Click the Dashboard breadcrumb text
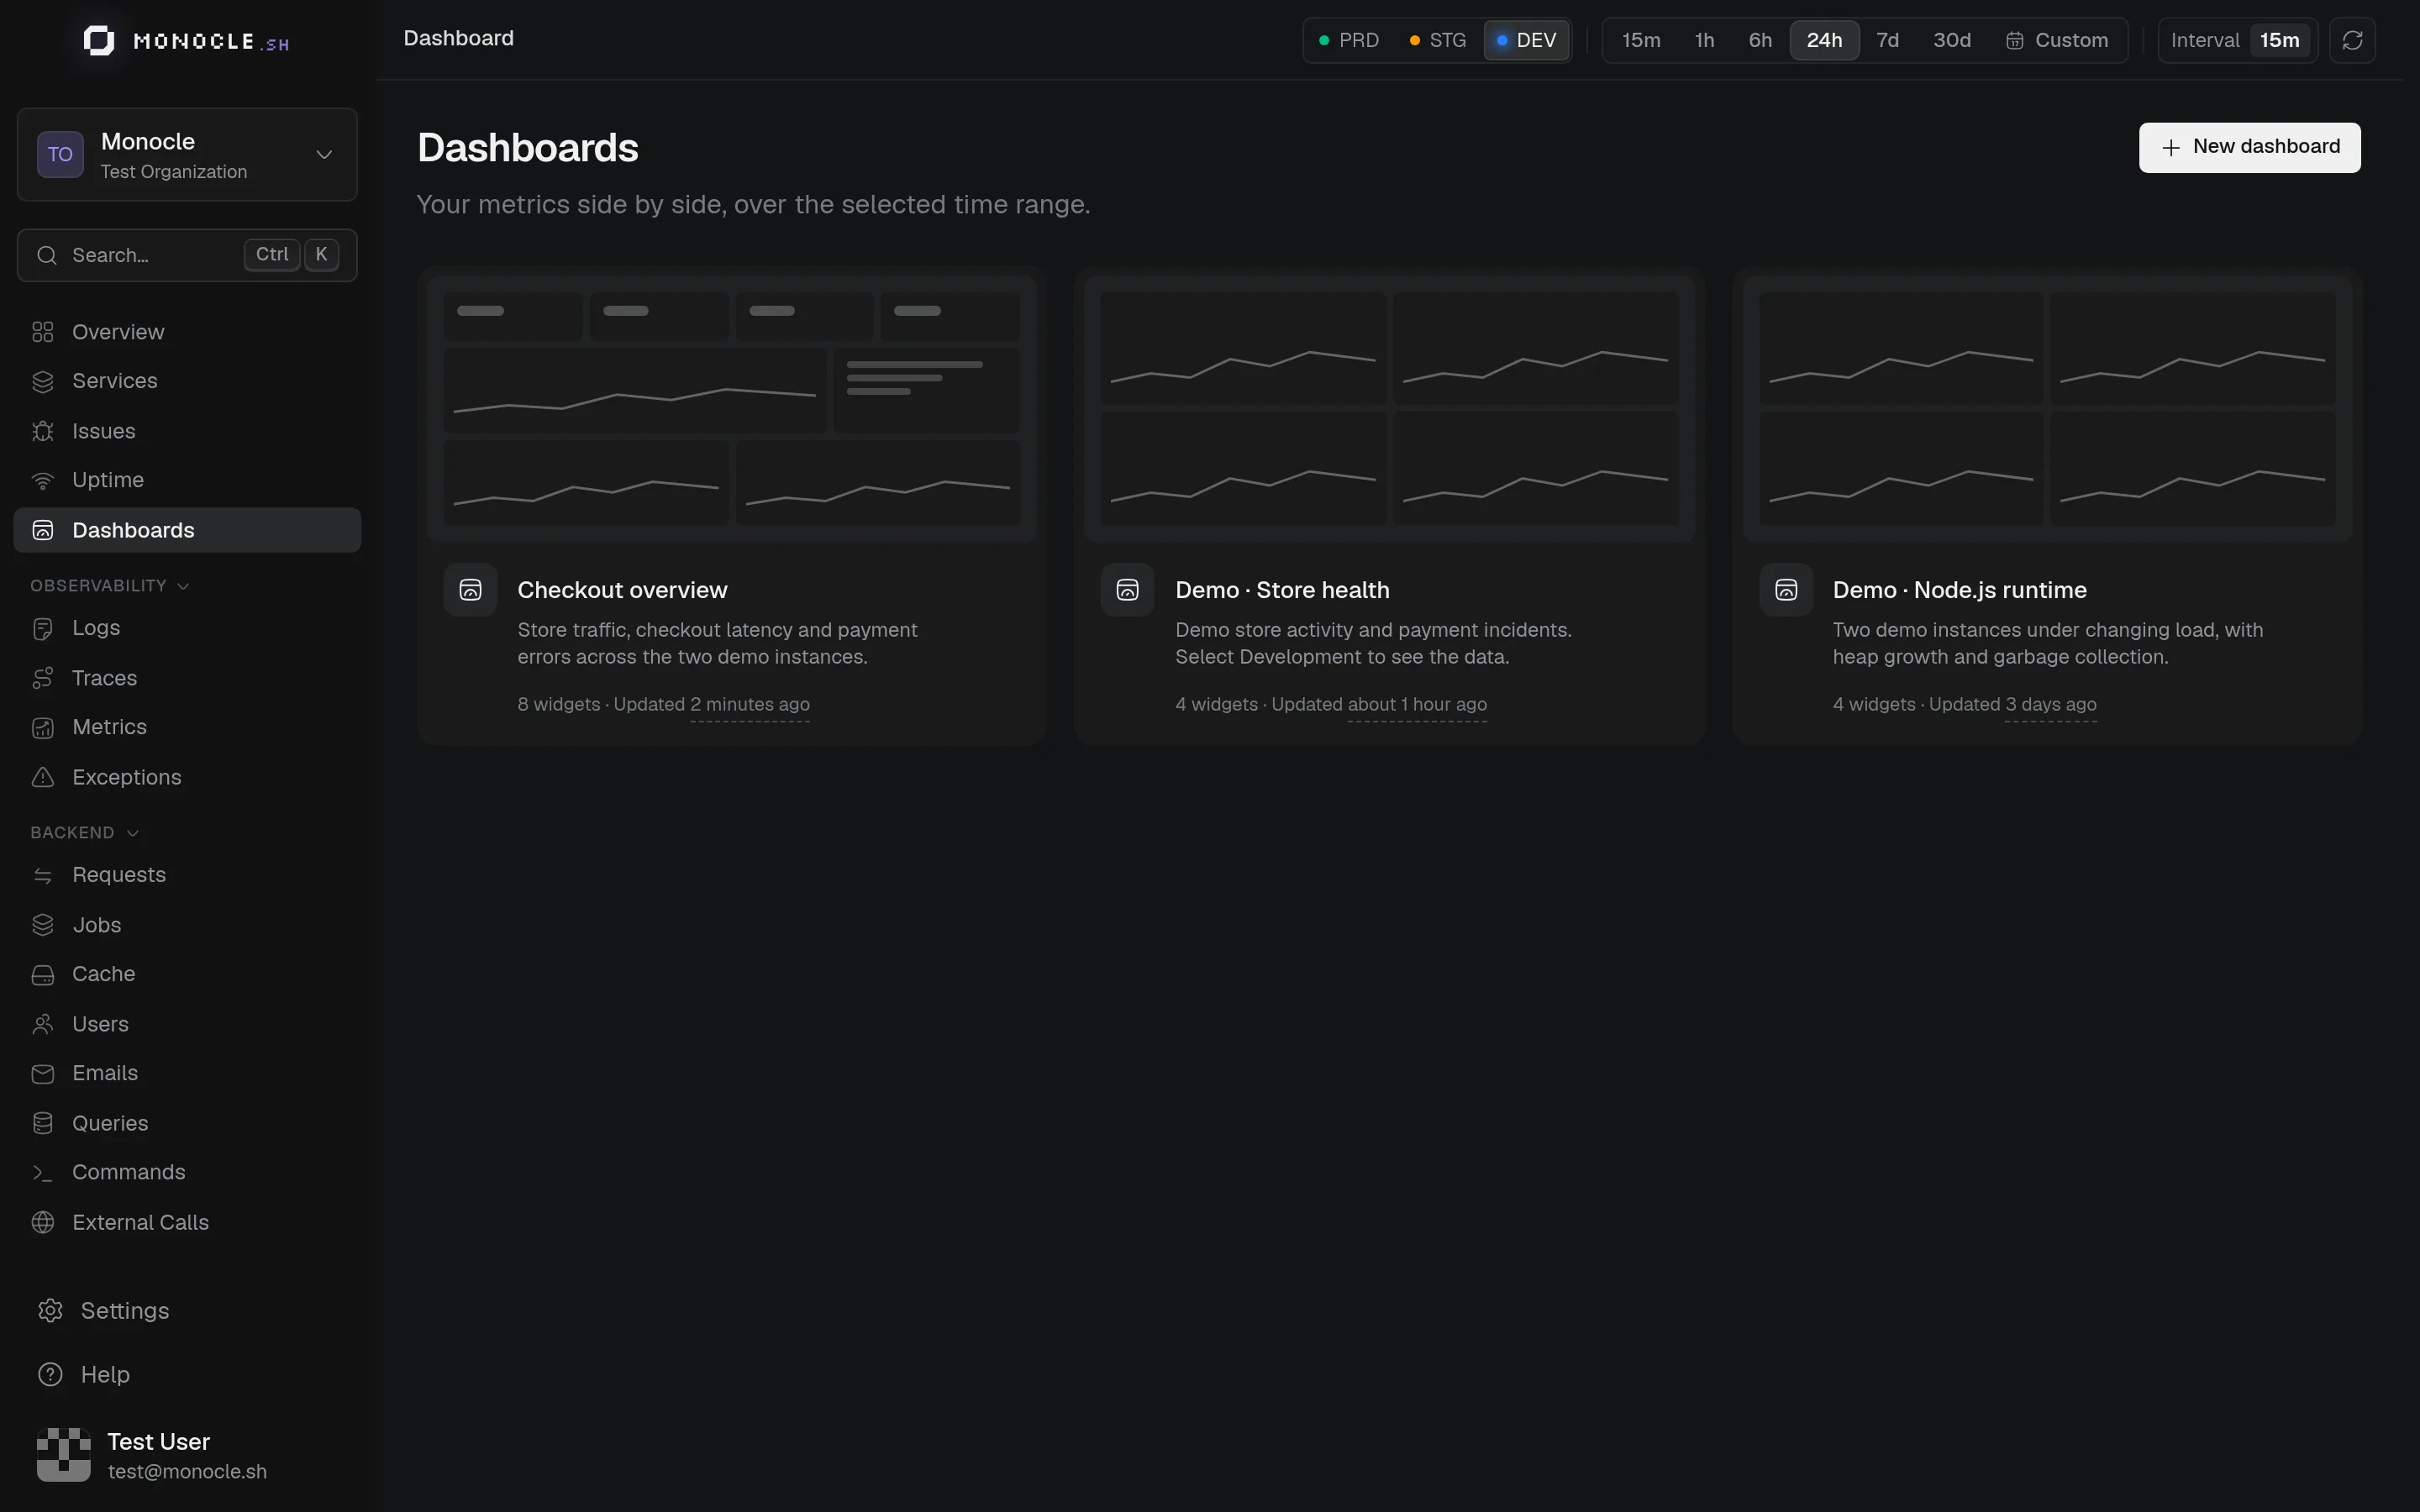The image size is (2420, 1512). point(458,38)
